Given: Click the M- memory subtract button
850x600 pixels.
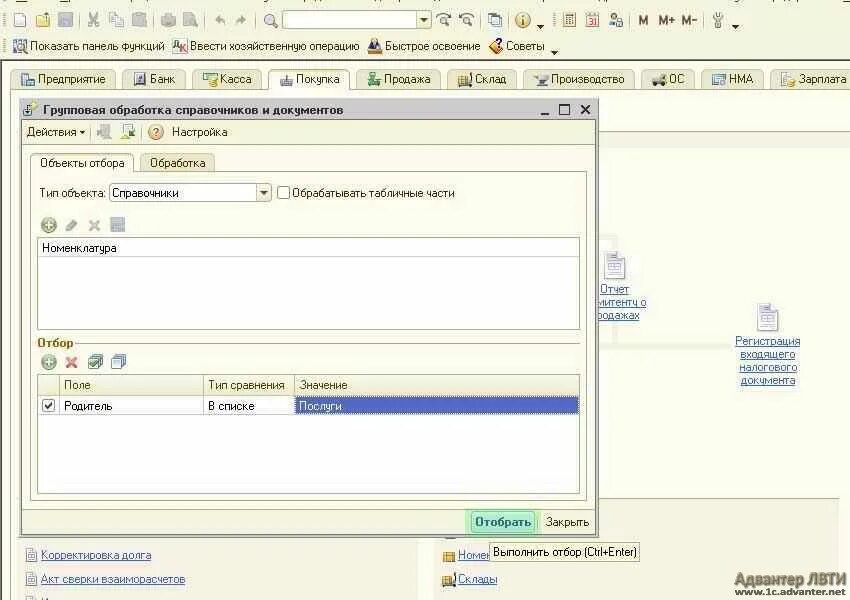Looking at the screenshot, I should [x=689, y=21].
